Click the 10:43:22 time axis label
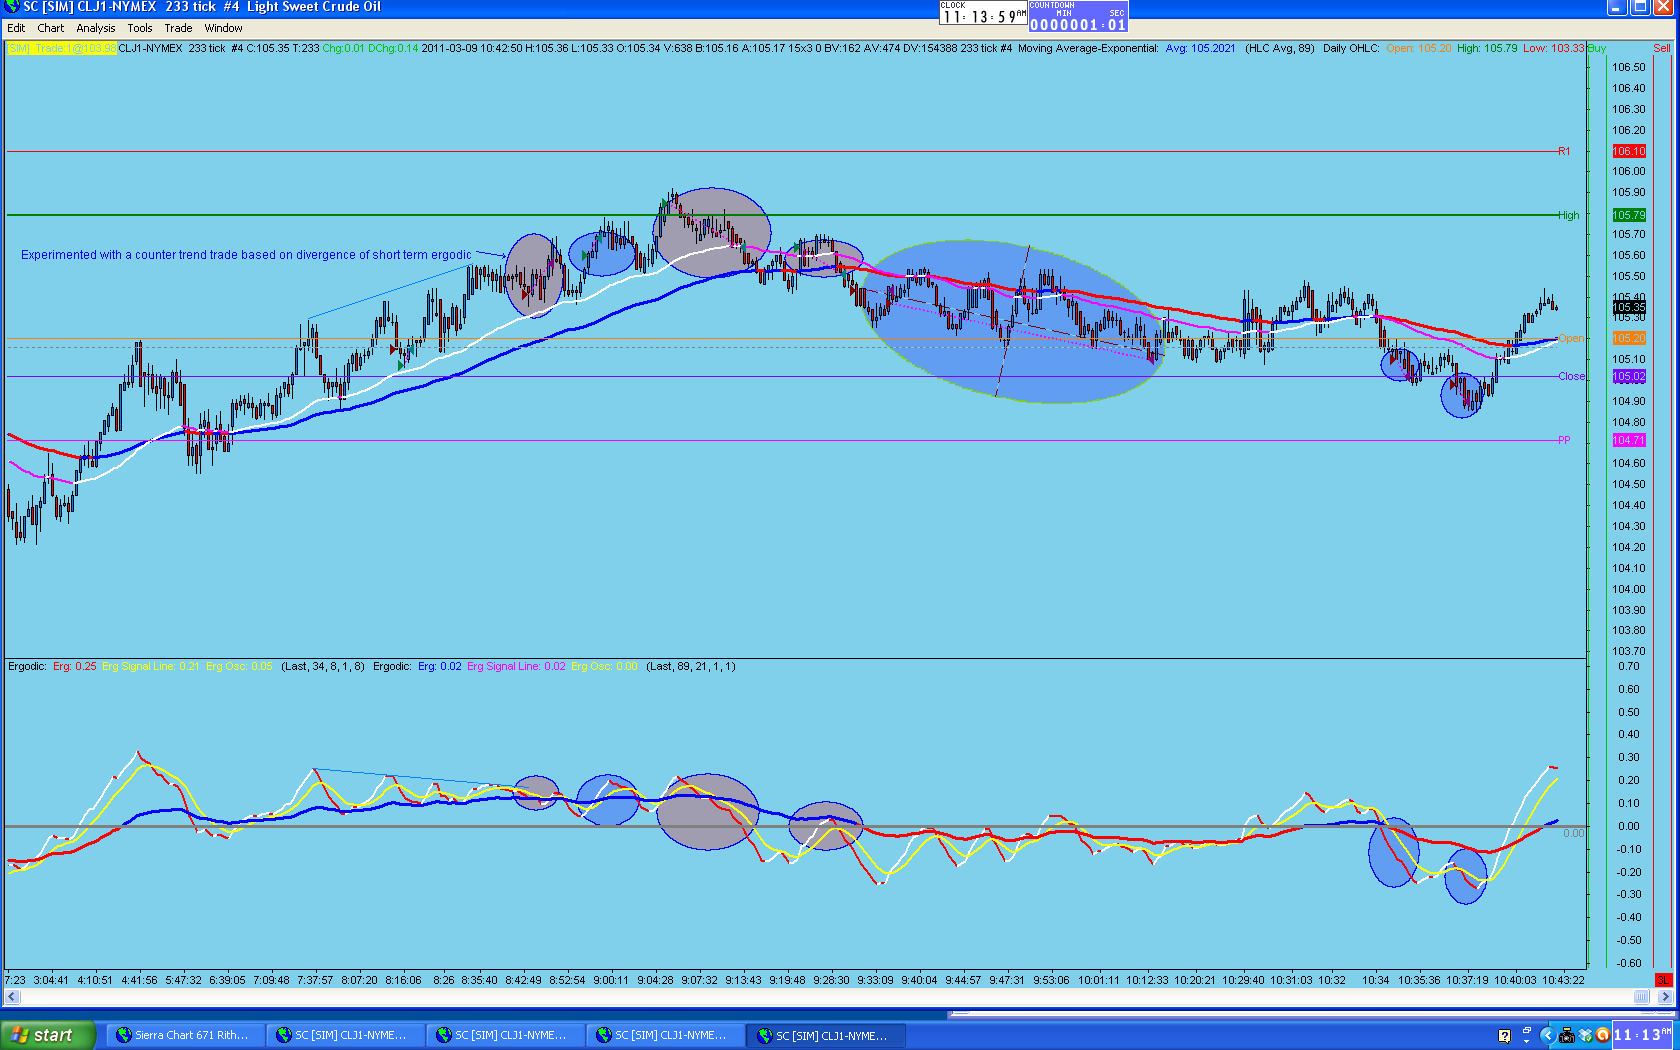Viewport: 1680px width, 1050px height. [1563, 980]
